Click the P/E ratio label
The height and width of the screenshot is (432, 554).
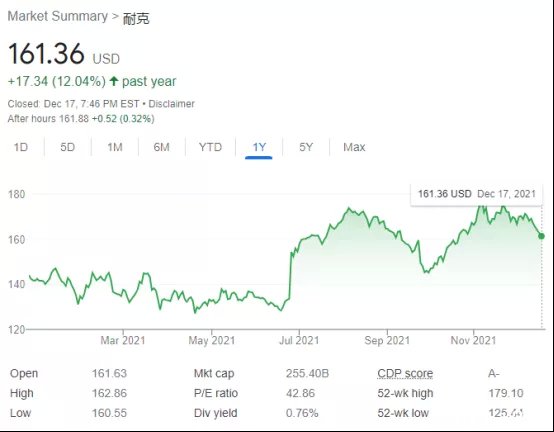pyautogui.click(x=216, y=393)
